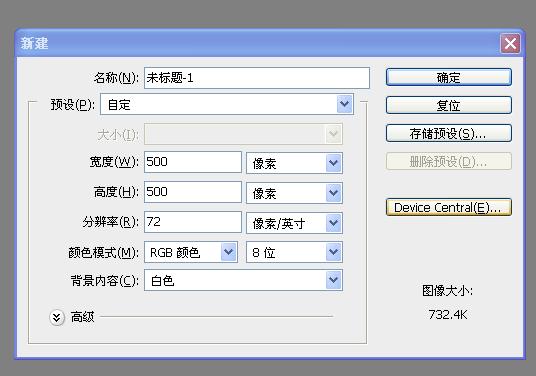This screenshot has height=376, width=536.
Task: Open the 8 位 bit depth dropdown
Action: [x=294, y=252]
